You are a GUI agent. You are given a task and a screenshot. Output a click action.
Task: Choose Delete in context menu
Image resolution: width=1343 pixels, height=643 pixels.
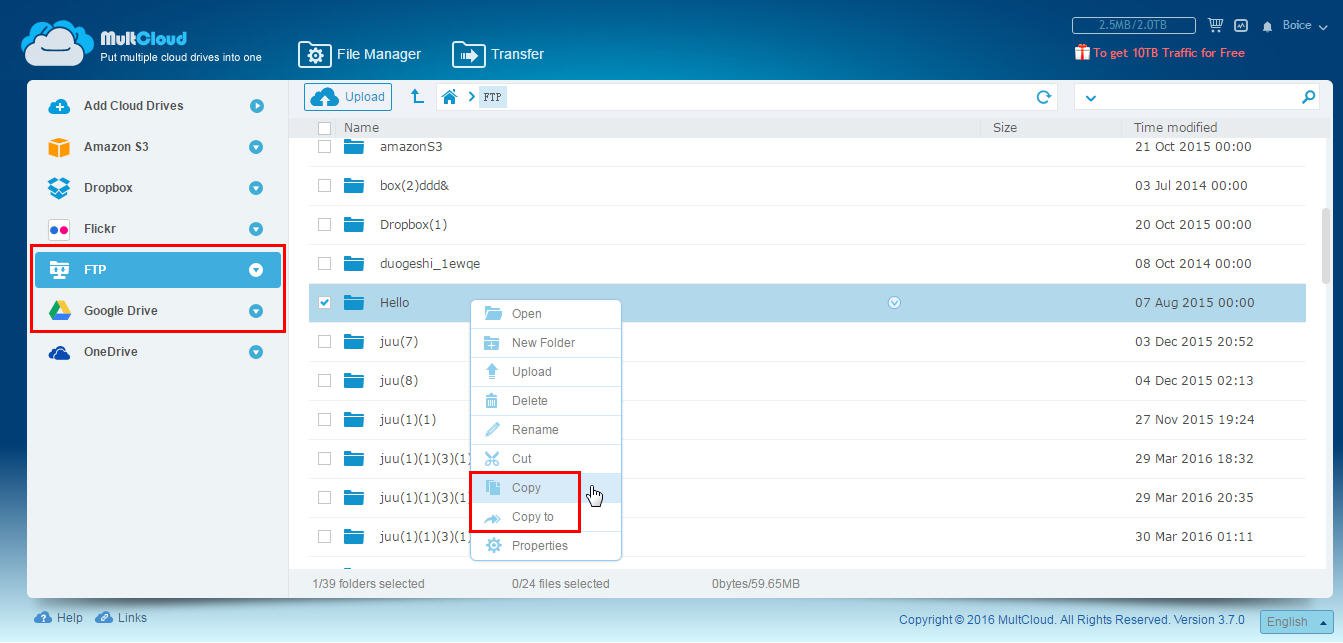pyautogui.click(x=546, y=401)
